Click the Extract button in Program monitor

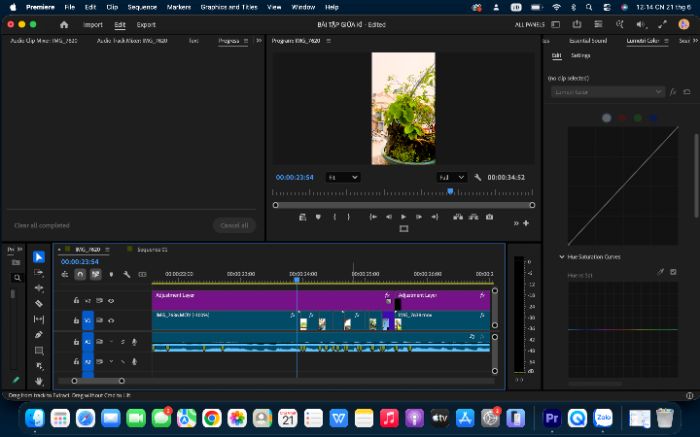pos(474,216)
